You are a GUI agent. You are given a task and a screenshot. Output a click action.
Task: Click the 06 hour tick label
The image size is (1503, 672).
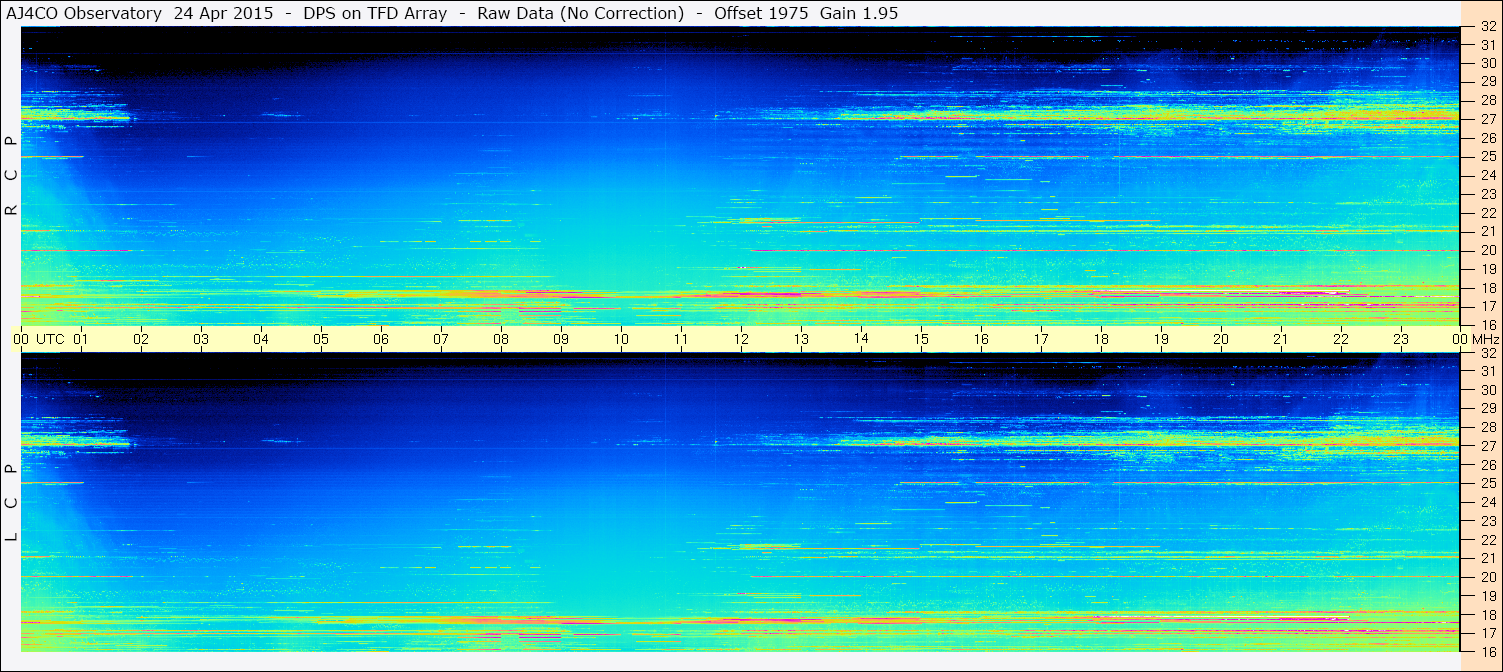[x=381, y=339]
